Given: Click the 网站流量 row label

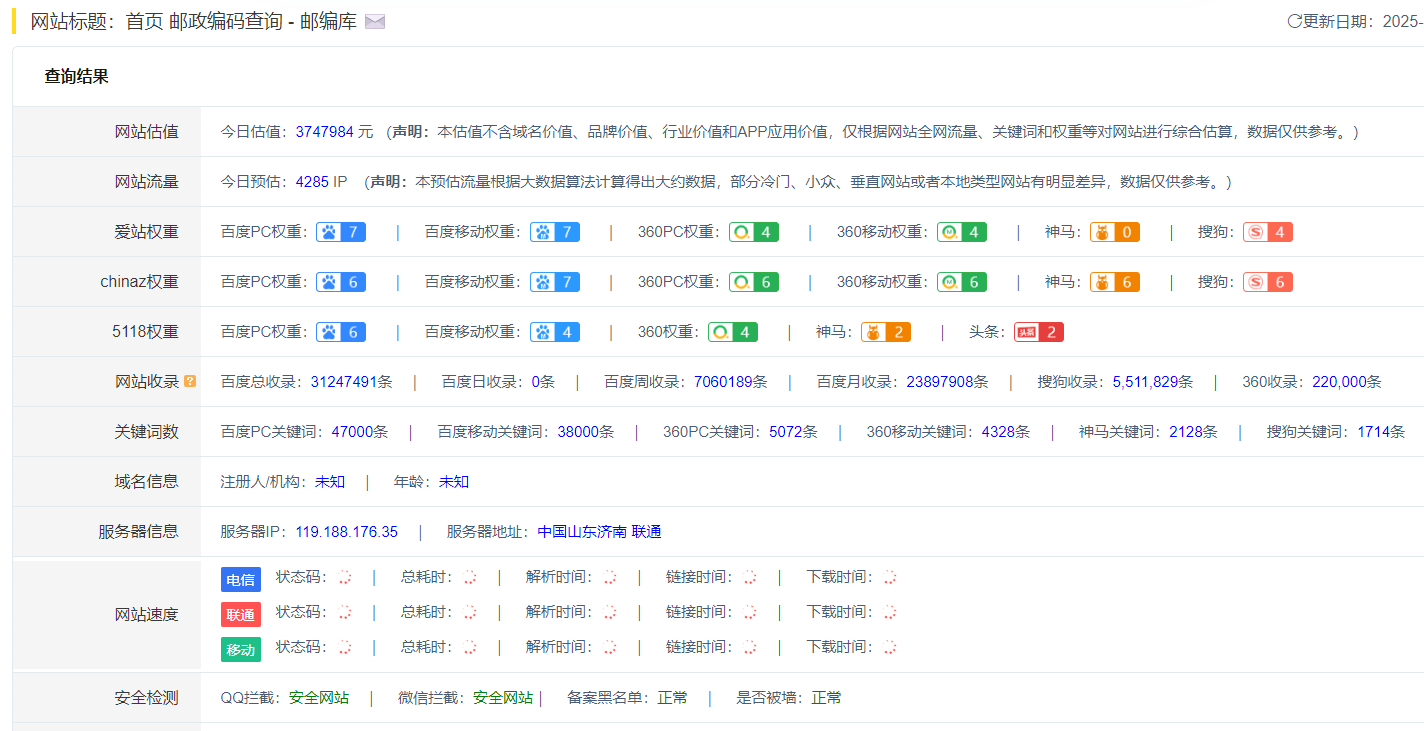Looking at the screenshot, I should coord(147,181).
